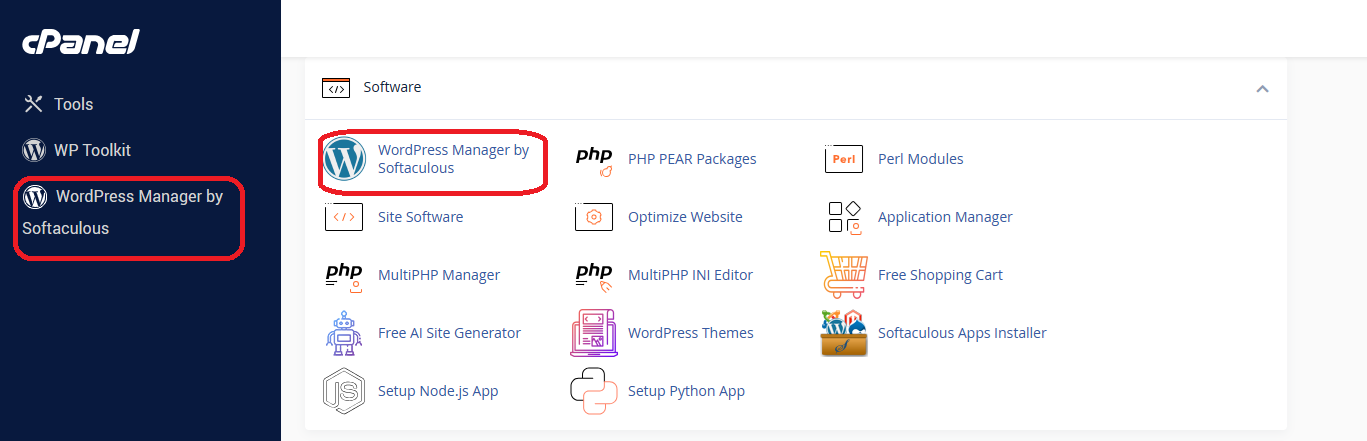Click the Softaculous Apps Installer link
The height and width of the screenshot is (441, 1367).
[x=962, y=333]
